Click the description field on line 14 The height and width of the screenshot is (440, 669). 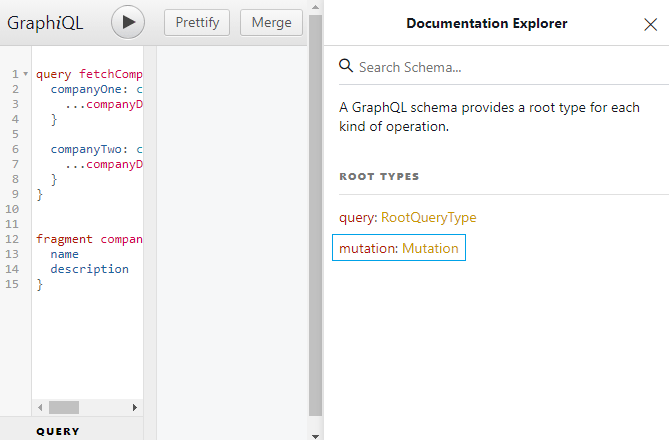point(89,269)
